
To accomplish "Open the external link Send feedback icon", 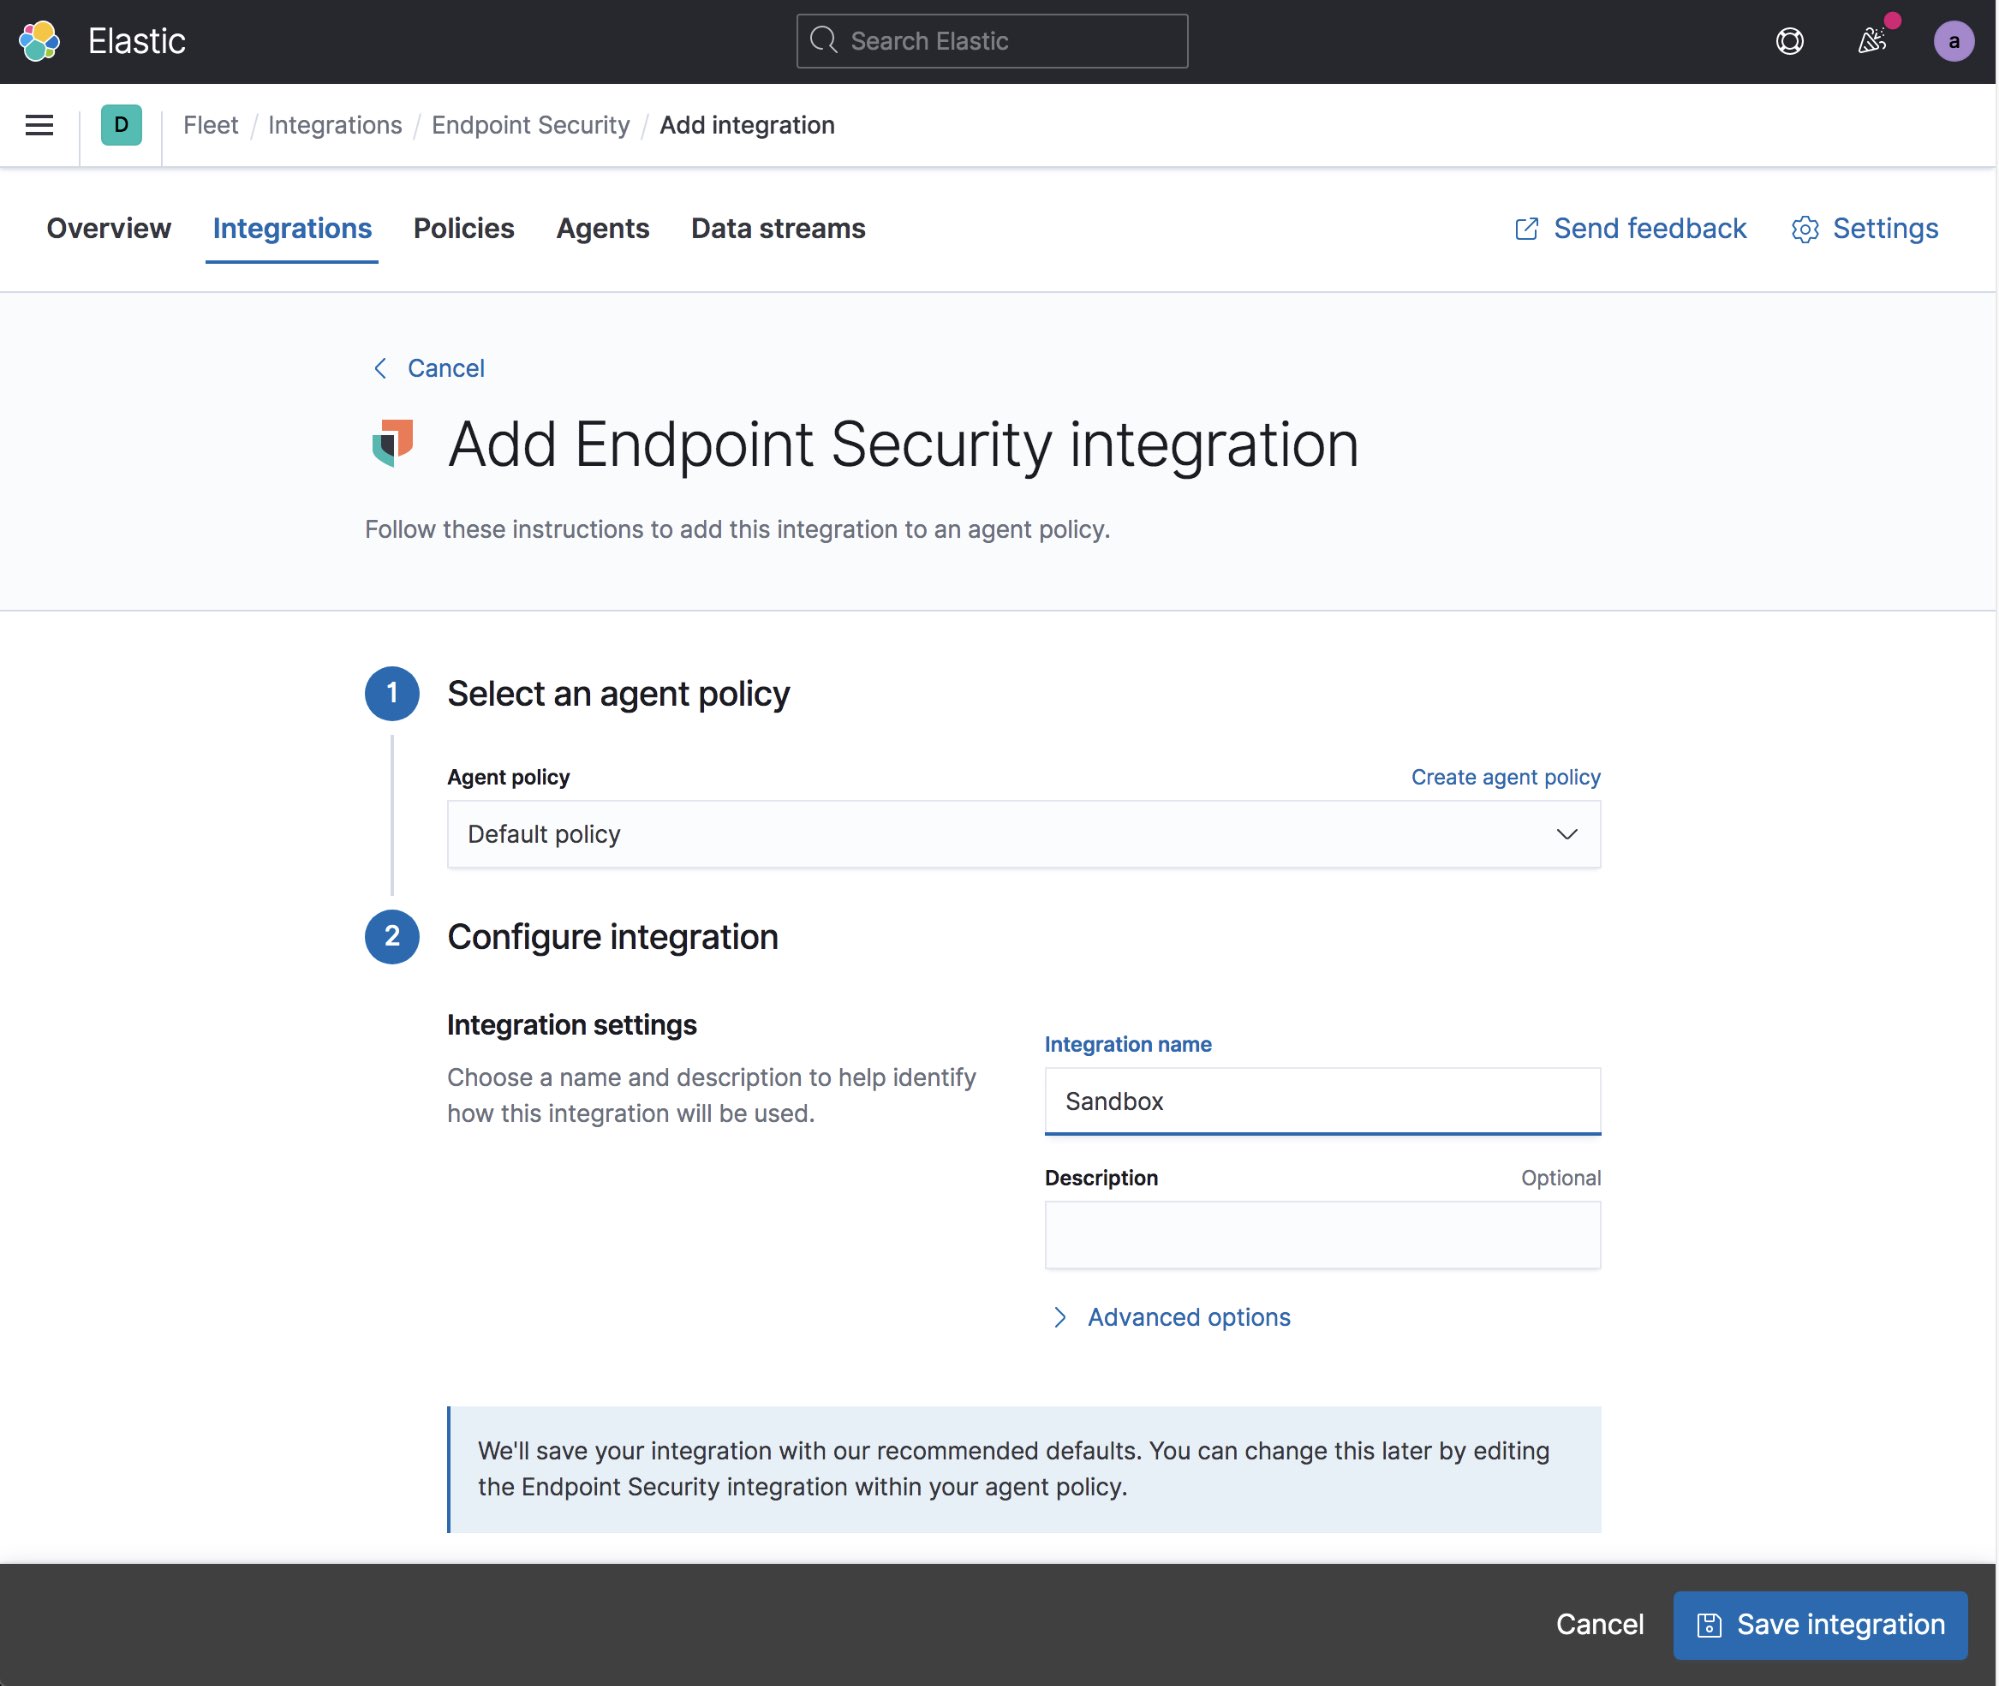I will (x=1526, y=229).
